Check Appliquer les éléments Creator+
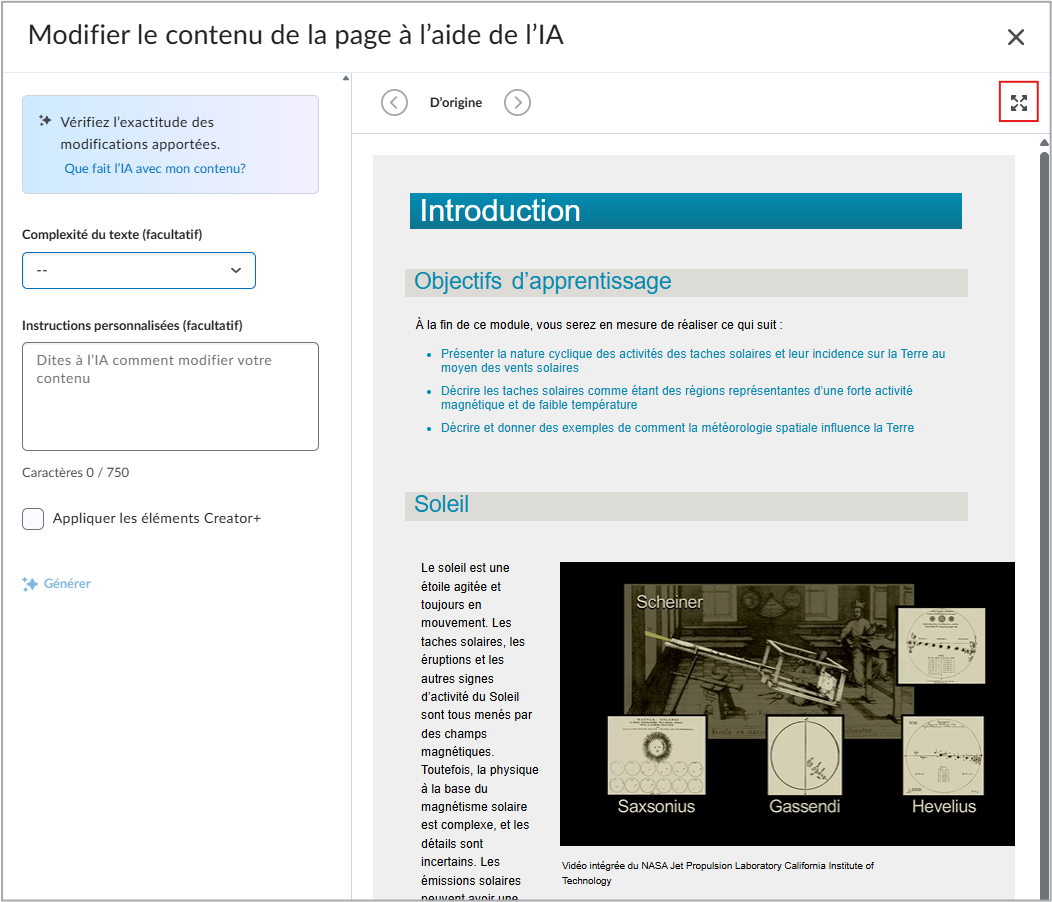The image size is (1052, 902). tap(33, 519)
